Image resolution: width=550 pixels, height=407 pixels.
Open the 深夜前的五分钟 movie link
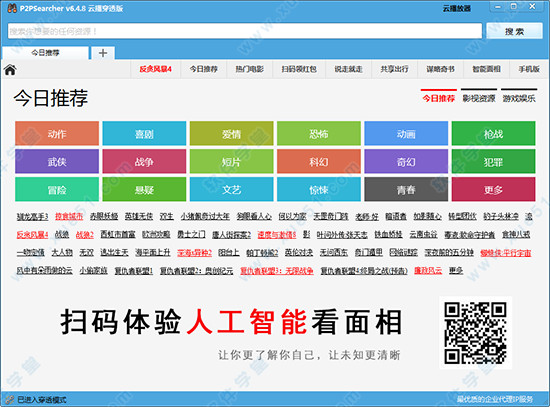449,252
